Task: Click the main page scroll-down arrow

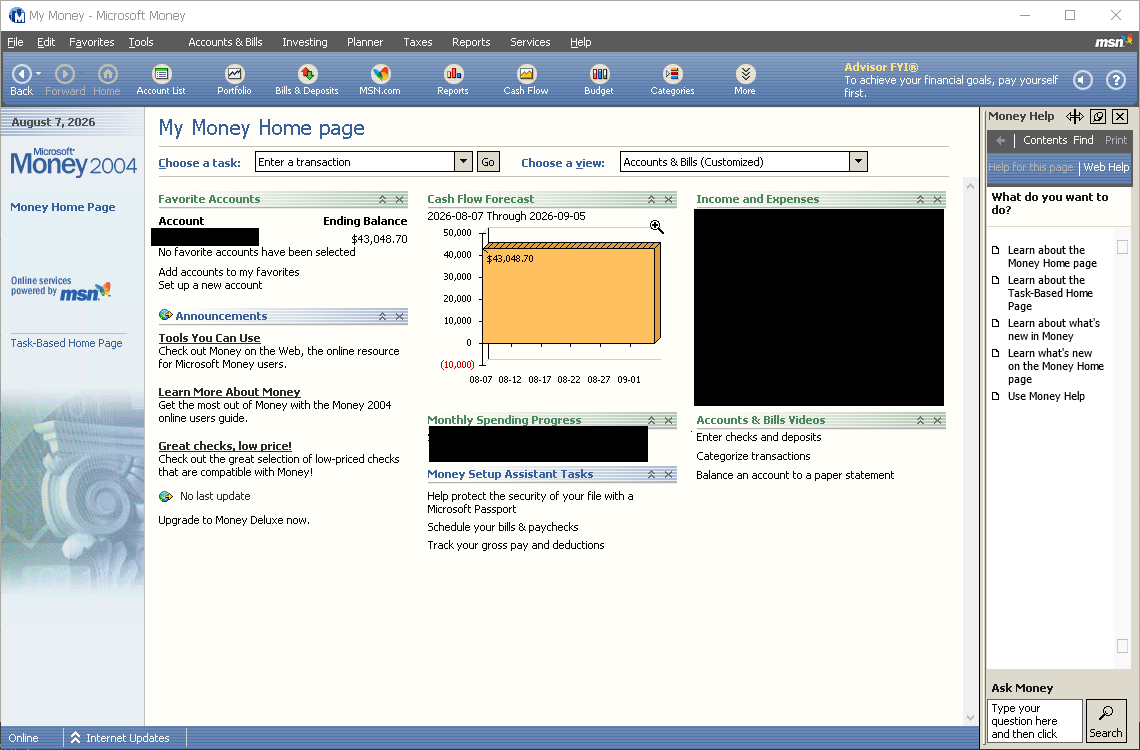Action: coord(971,718)
